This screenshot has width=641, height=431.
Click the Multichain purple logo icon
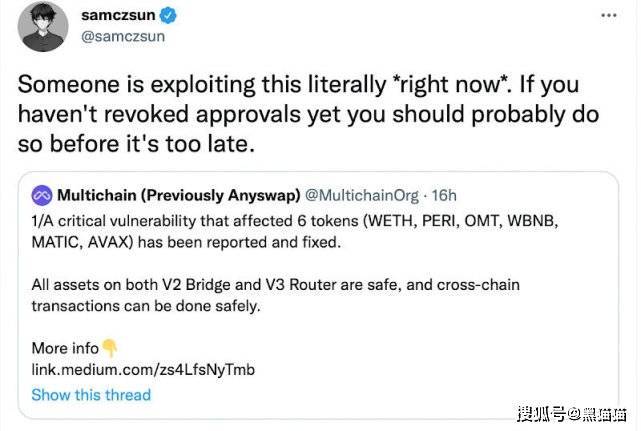[42, 193]
